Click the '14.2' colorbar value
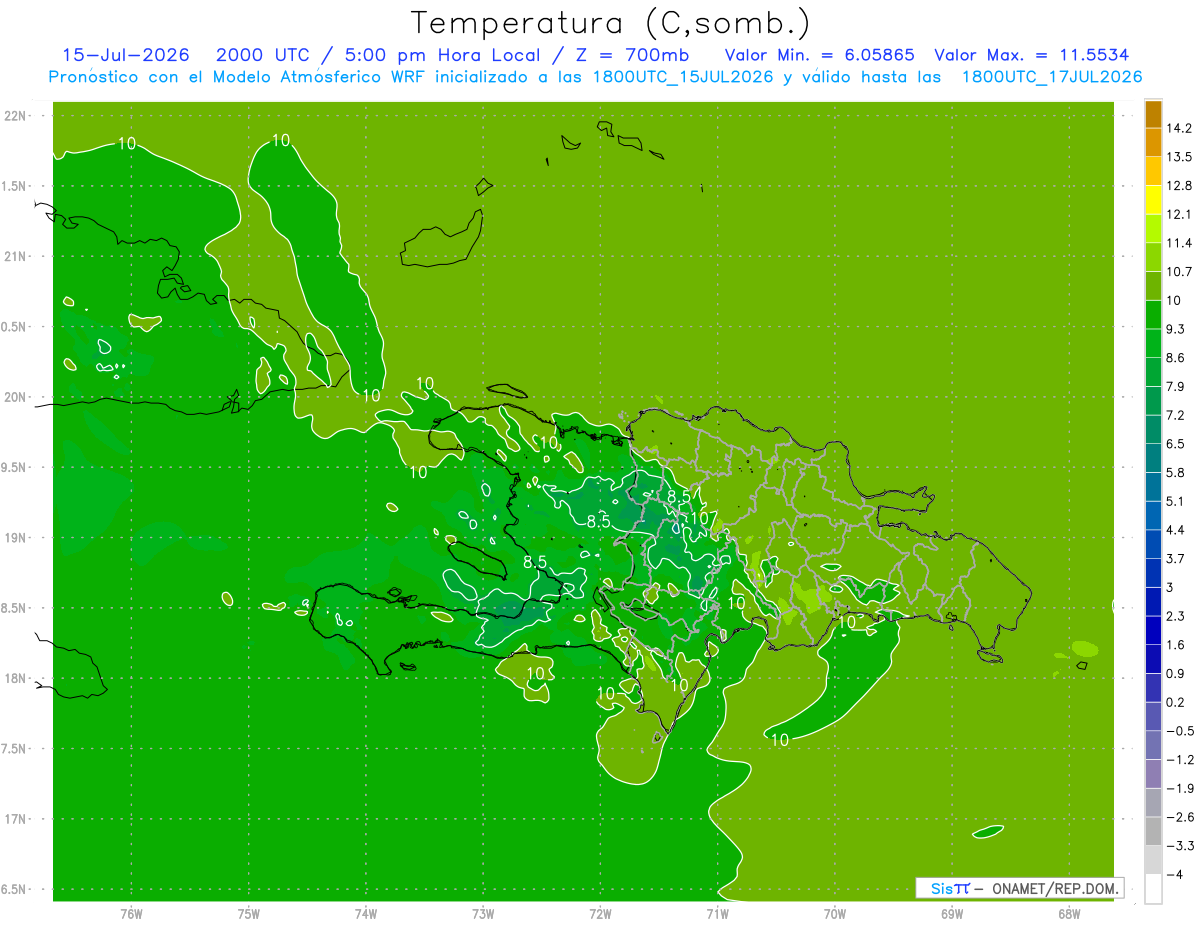This screenshot has height=927, width=1200. tap(1180, 128)
